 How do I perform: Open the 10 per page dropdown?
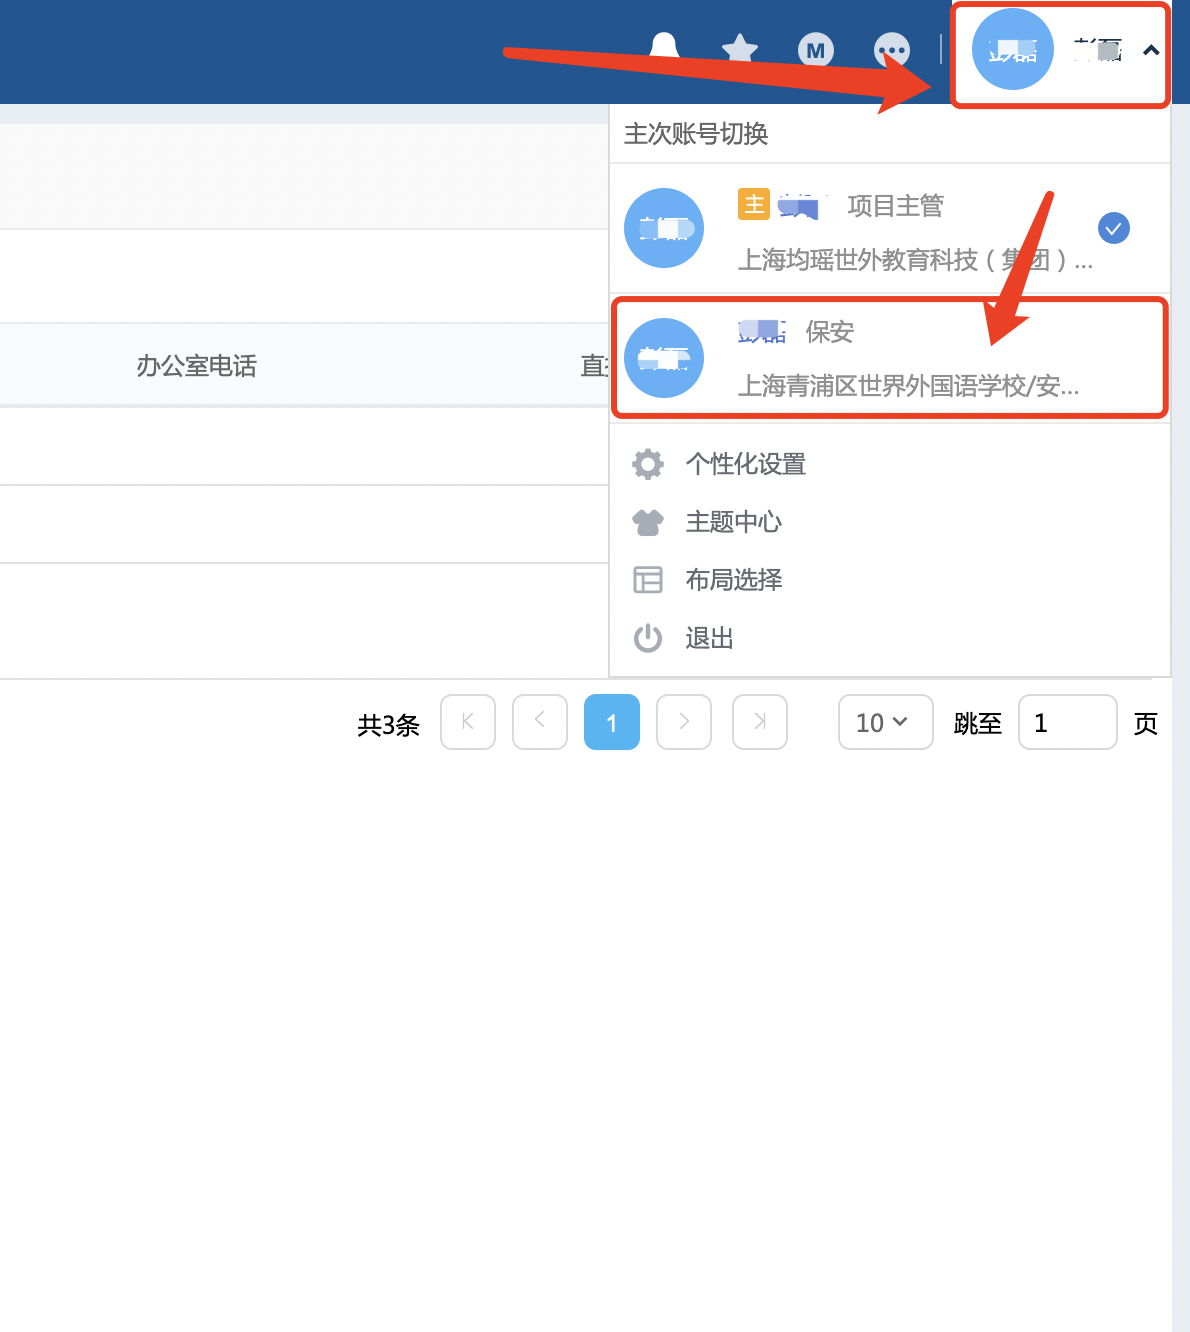(886, 722)
